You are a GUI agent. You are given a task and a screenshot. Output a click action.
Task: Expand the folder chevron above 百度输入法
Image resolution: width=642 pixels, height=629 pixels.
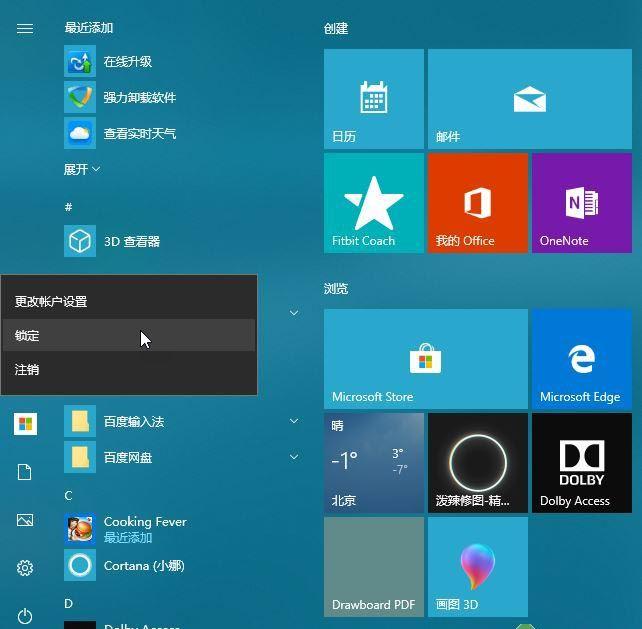[x=294, y=313]
